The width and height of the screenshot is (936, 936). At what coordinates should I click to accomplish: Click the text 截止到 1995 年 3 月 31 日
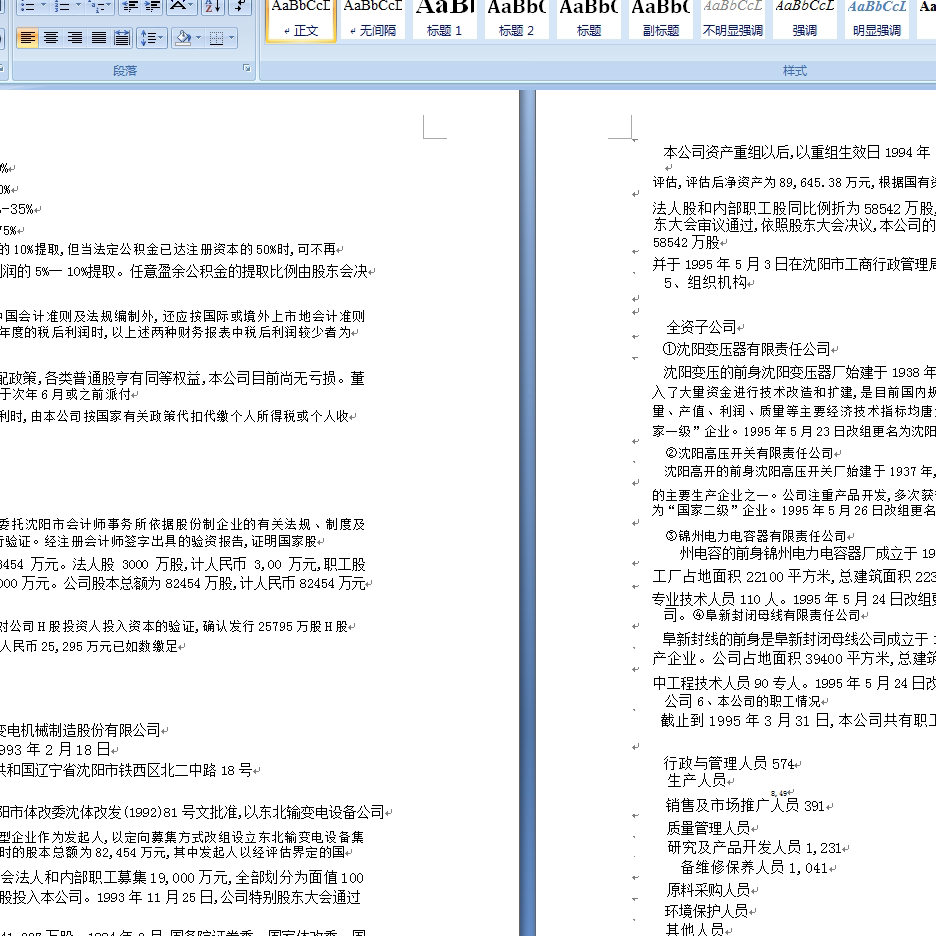coord(746,721)
